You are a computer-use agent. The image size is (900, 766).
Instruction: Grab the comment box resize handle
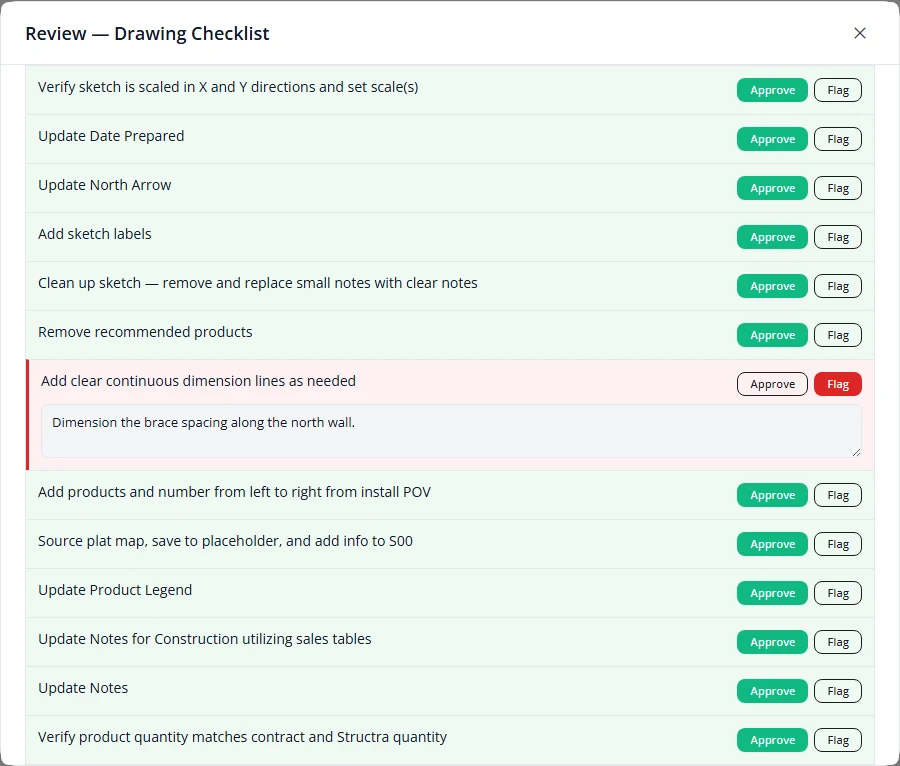point(856,452)
